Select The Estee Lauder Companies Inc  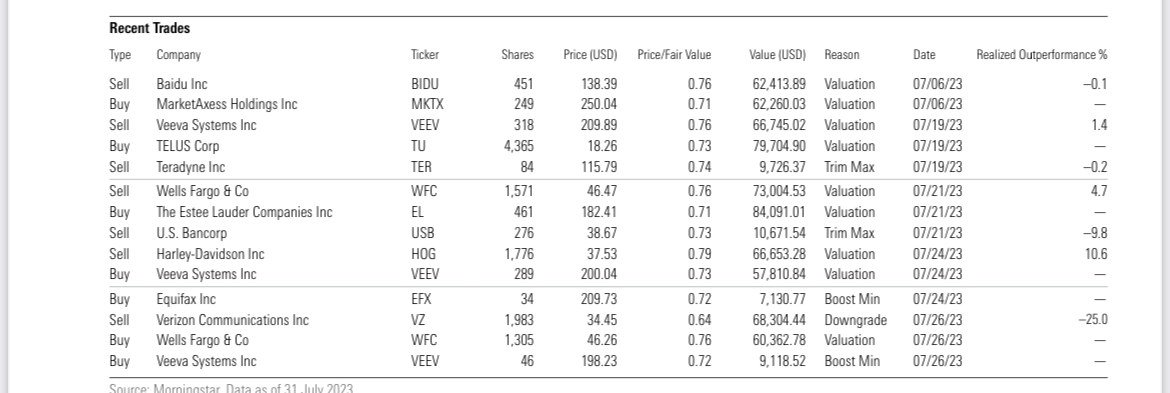(244, 213)
